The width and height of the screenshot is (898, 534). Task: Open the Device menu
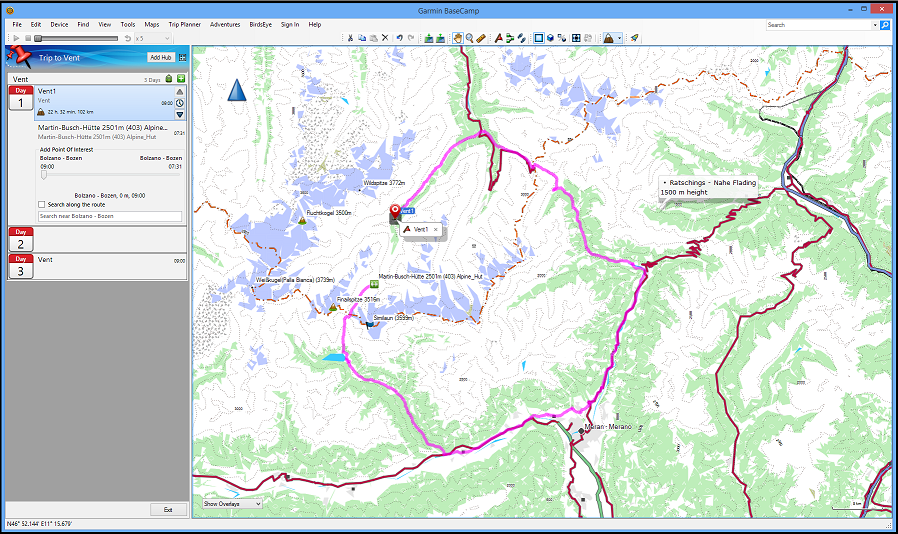pos(59,25)
